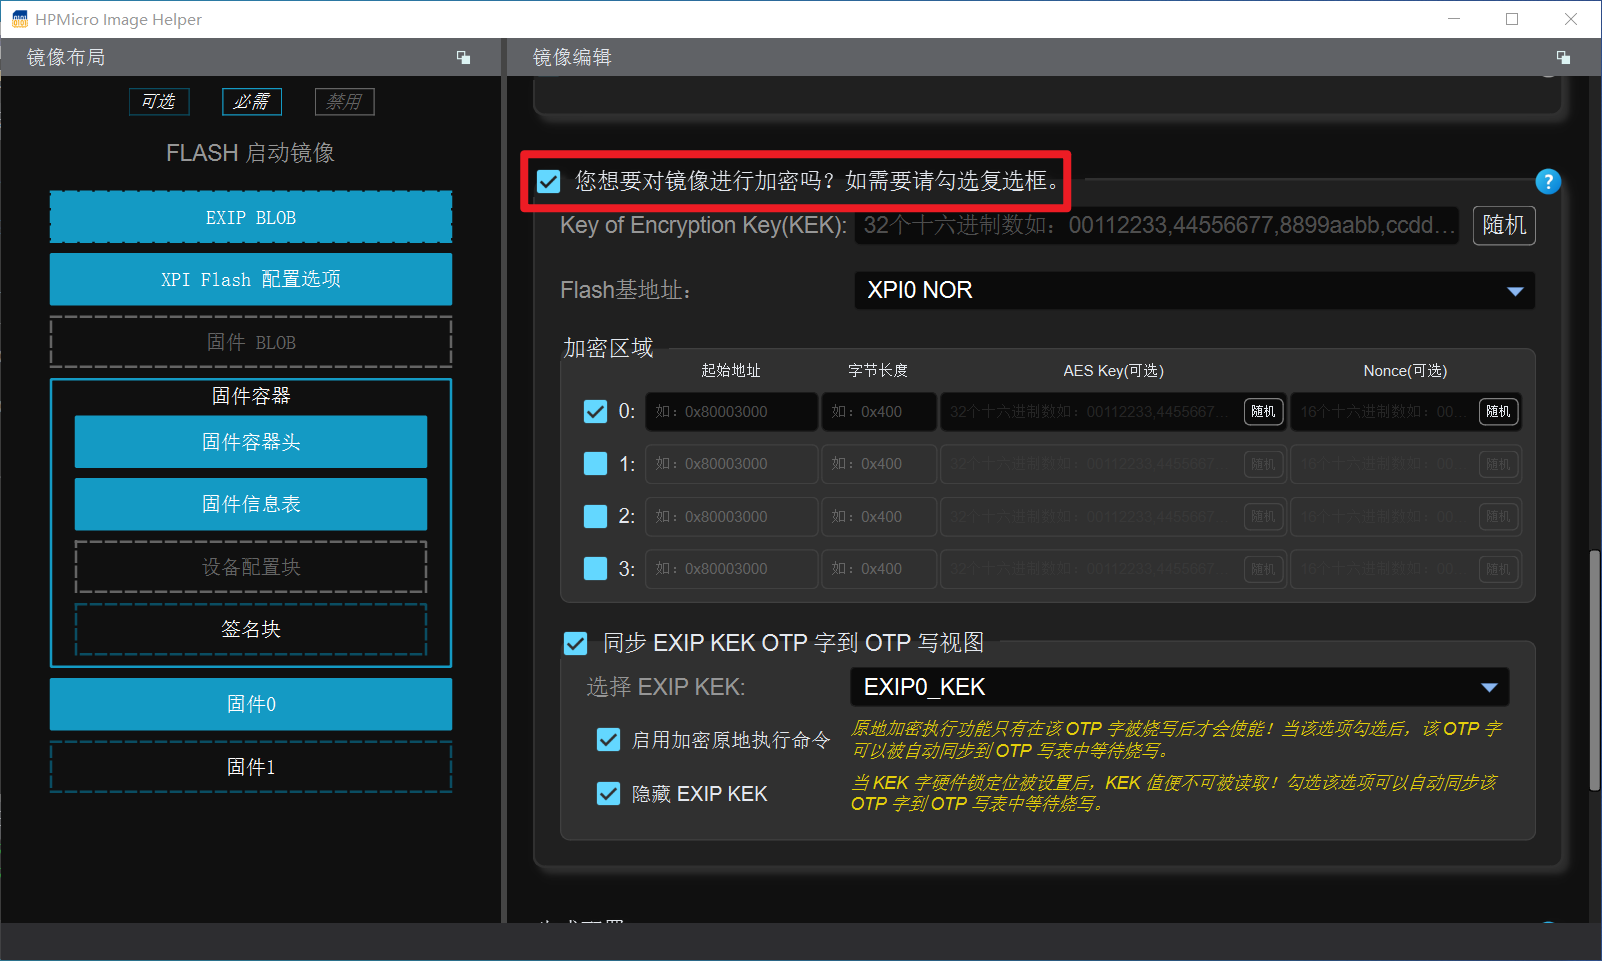Click the 加密区域 section label
The image size is (1602, 961).
608,348
